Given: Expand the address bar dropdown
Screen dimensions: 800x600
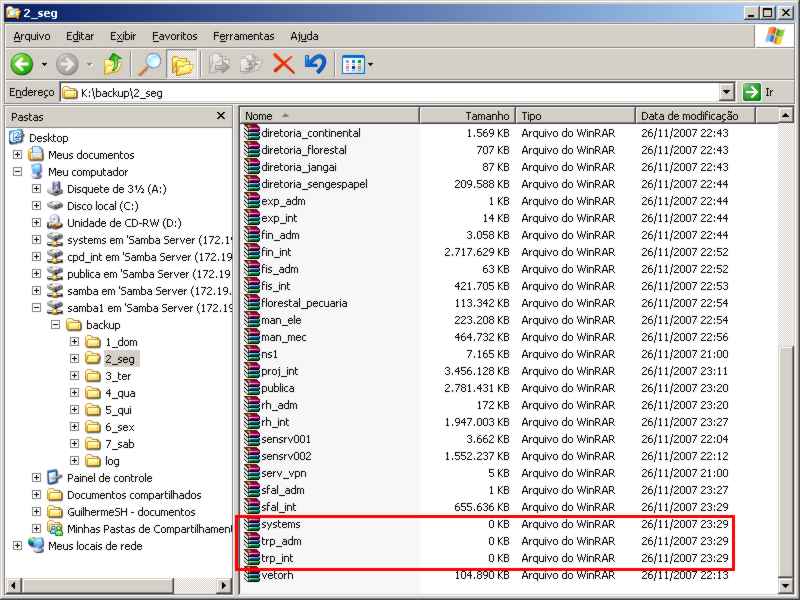Looking at the screenshot, I should coord(727,92).
